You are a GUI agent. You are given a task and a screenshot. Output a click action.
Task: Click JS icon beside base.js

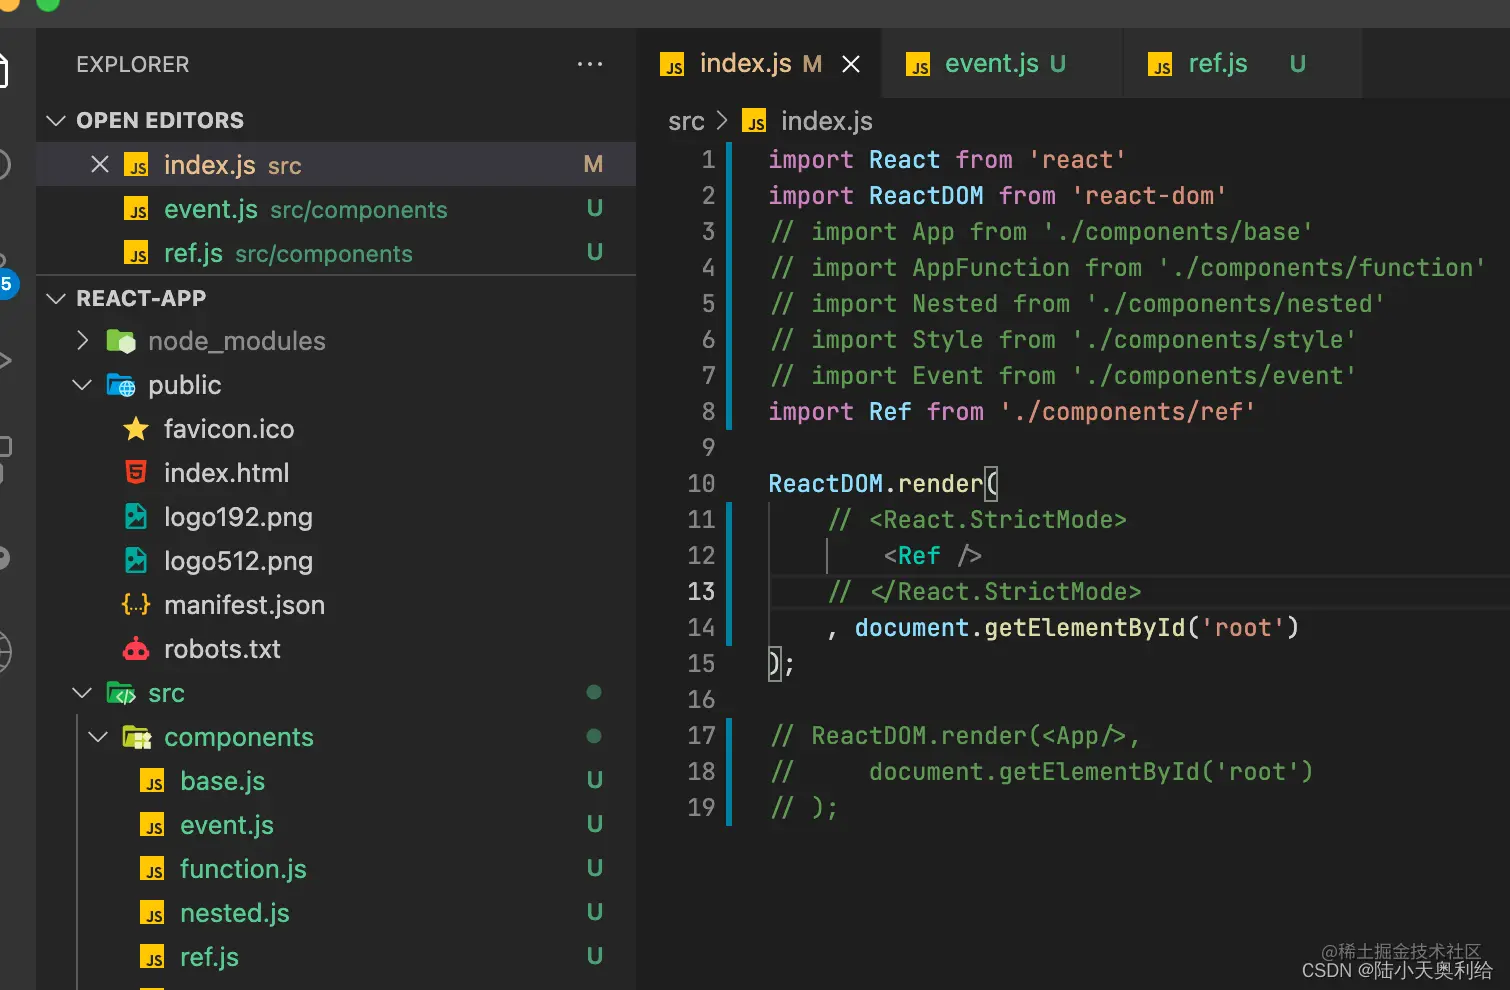click(x=152, y=781)
